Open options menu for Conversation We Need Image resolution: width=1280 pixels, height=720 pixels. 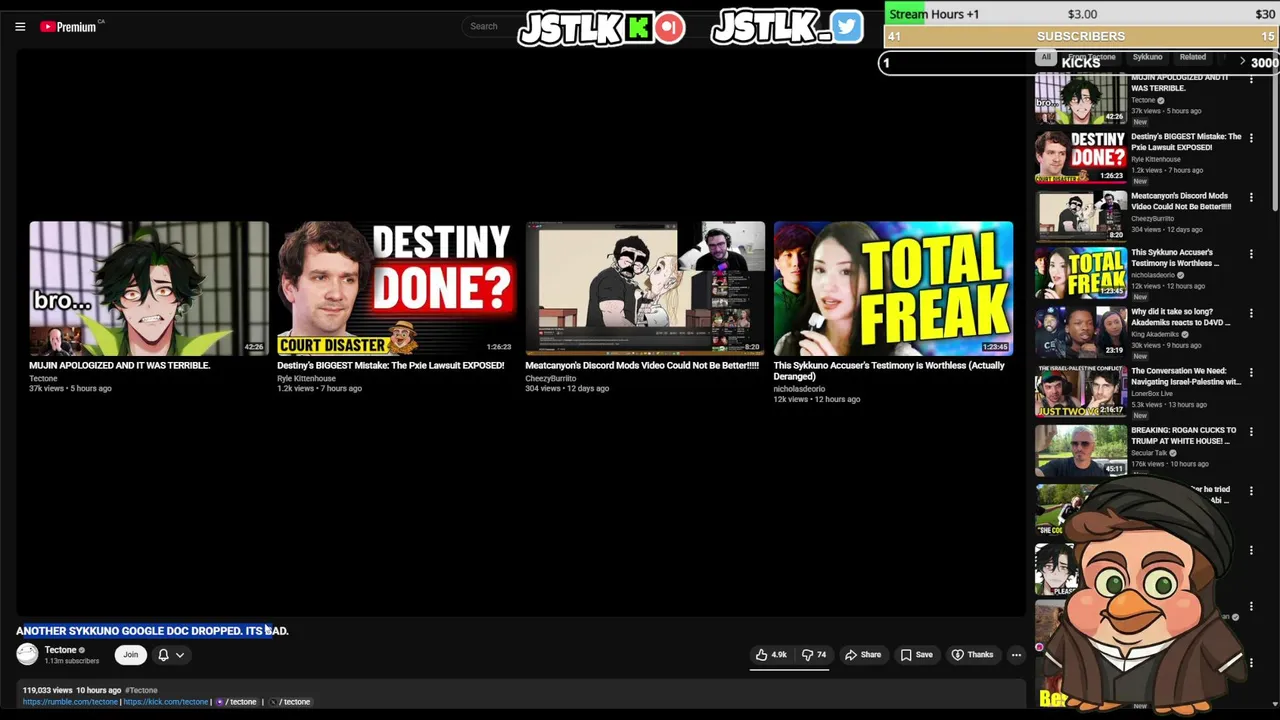(1251, 372)
